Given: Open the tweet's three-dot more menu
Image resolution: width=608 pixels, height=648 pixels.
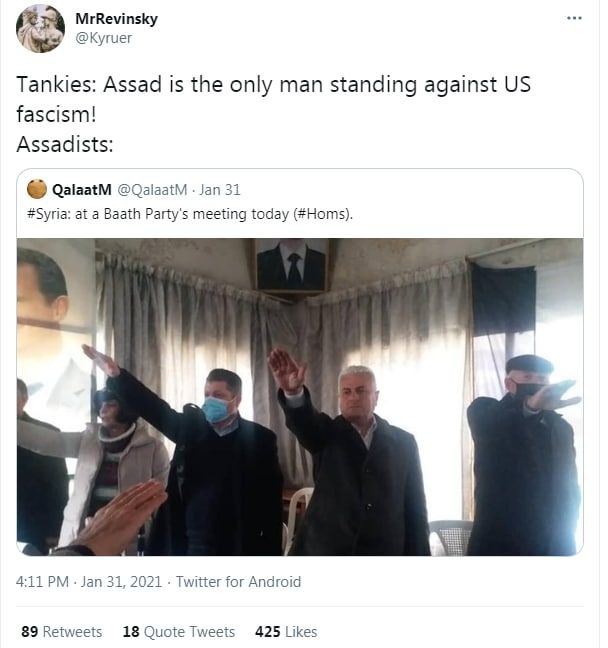Looking at the screenshot, I should (574, 18).
